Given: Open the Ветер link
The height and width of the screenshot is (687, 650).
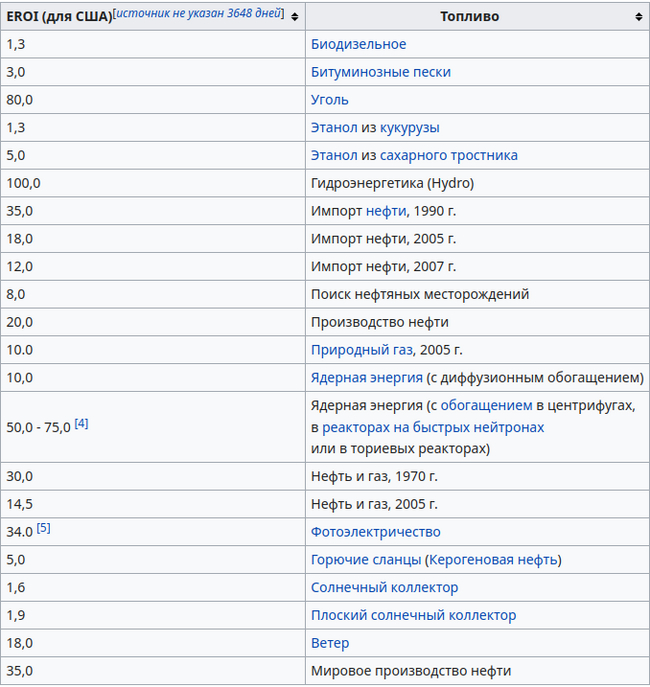Looking at the screenshot, I should pos(330,643).
